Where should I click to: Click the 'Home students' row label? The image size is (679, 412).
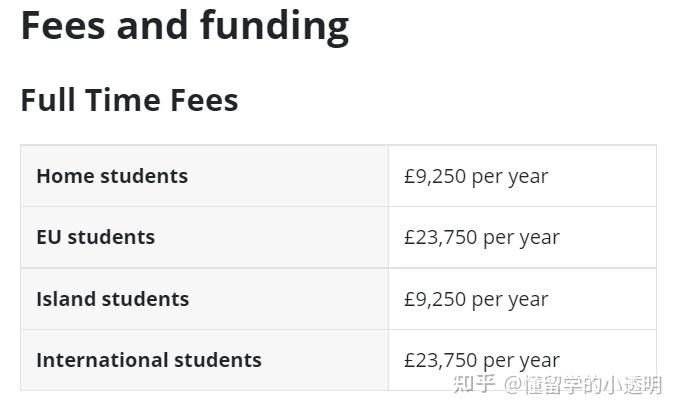tap(112, 176)
